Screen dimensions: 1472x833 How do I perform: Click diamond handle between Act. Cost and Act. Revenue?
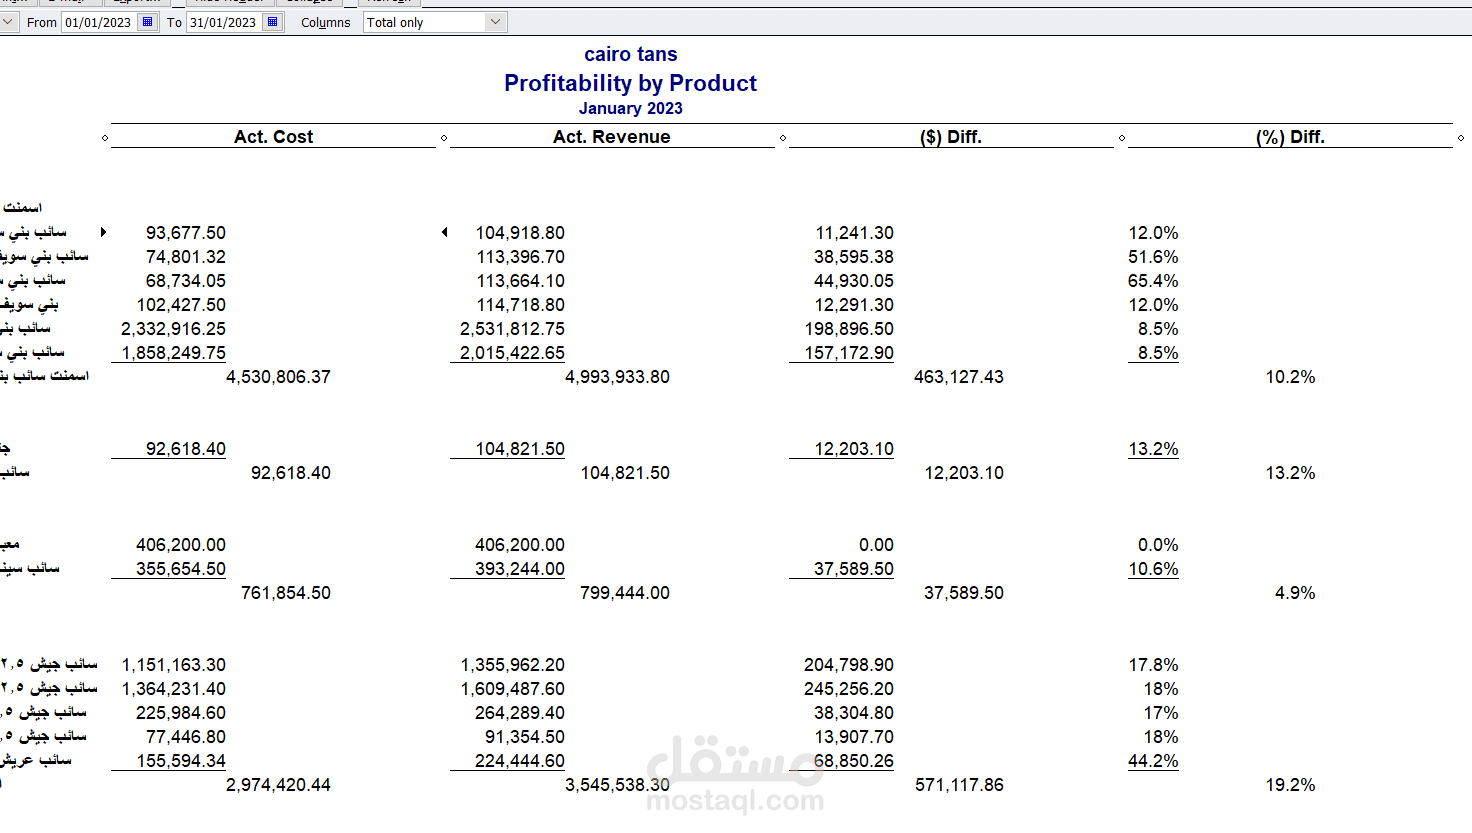[444, 138]
